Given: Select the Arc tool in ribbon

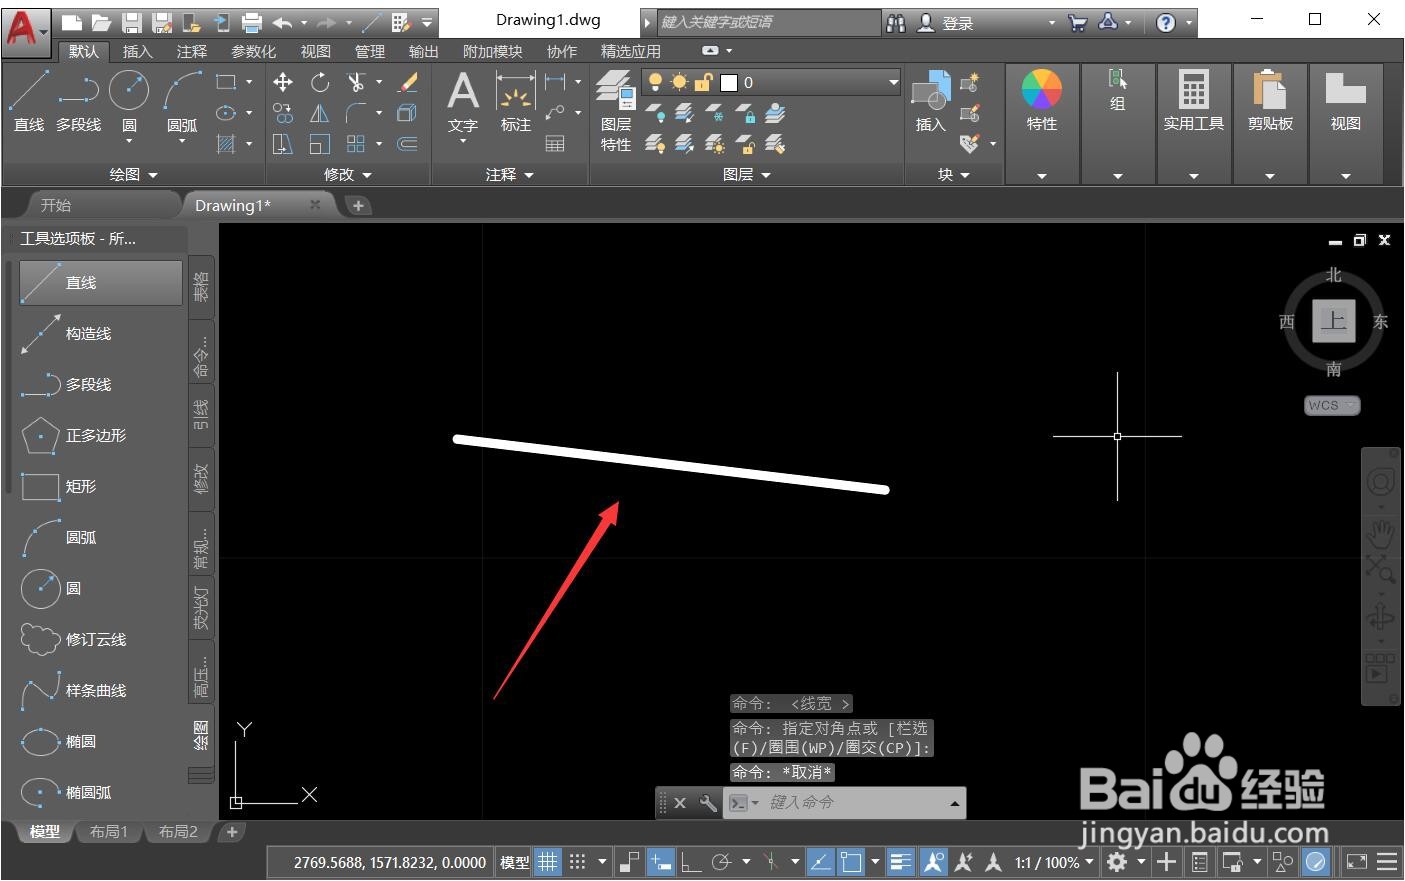Looking at the screenshot, I should (x=182, y=102).
